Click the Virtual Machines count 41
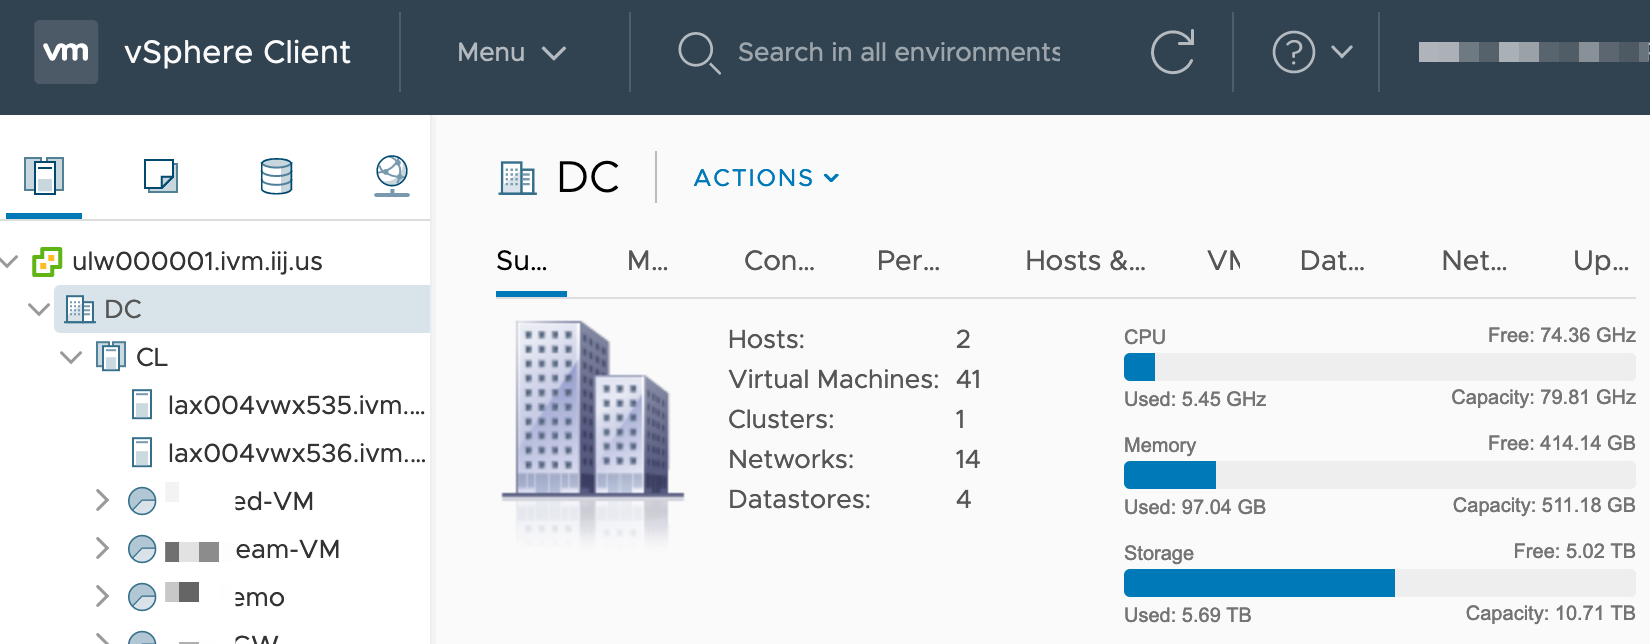Viewport: 1650px width, 644px height. click(x=968, y=379)
